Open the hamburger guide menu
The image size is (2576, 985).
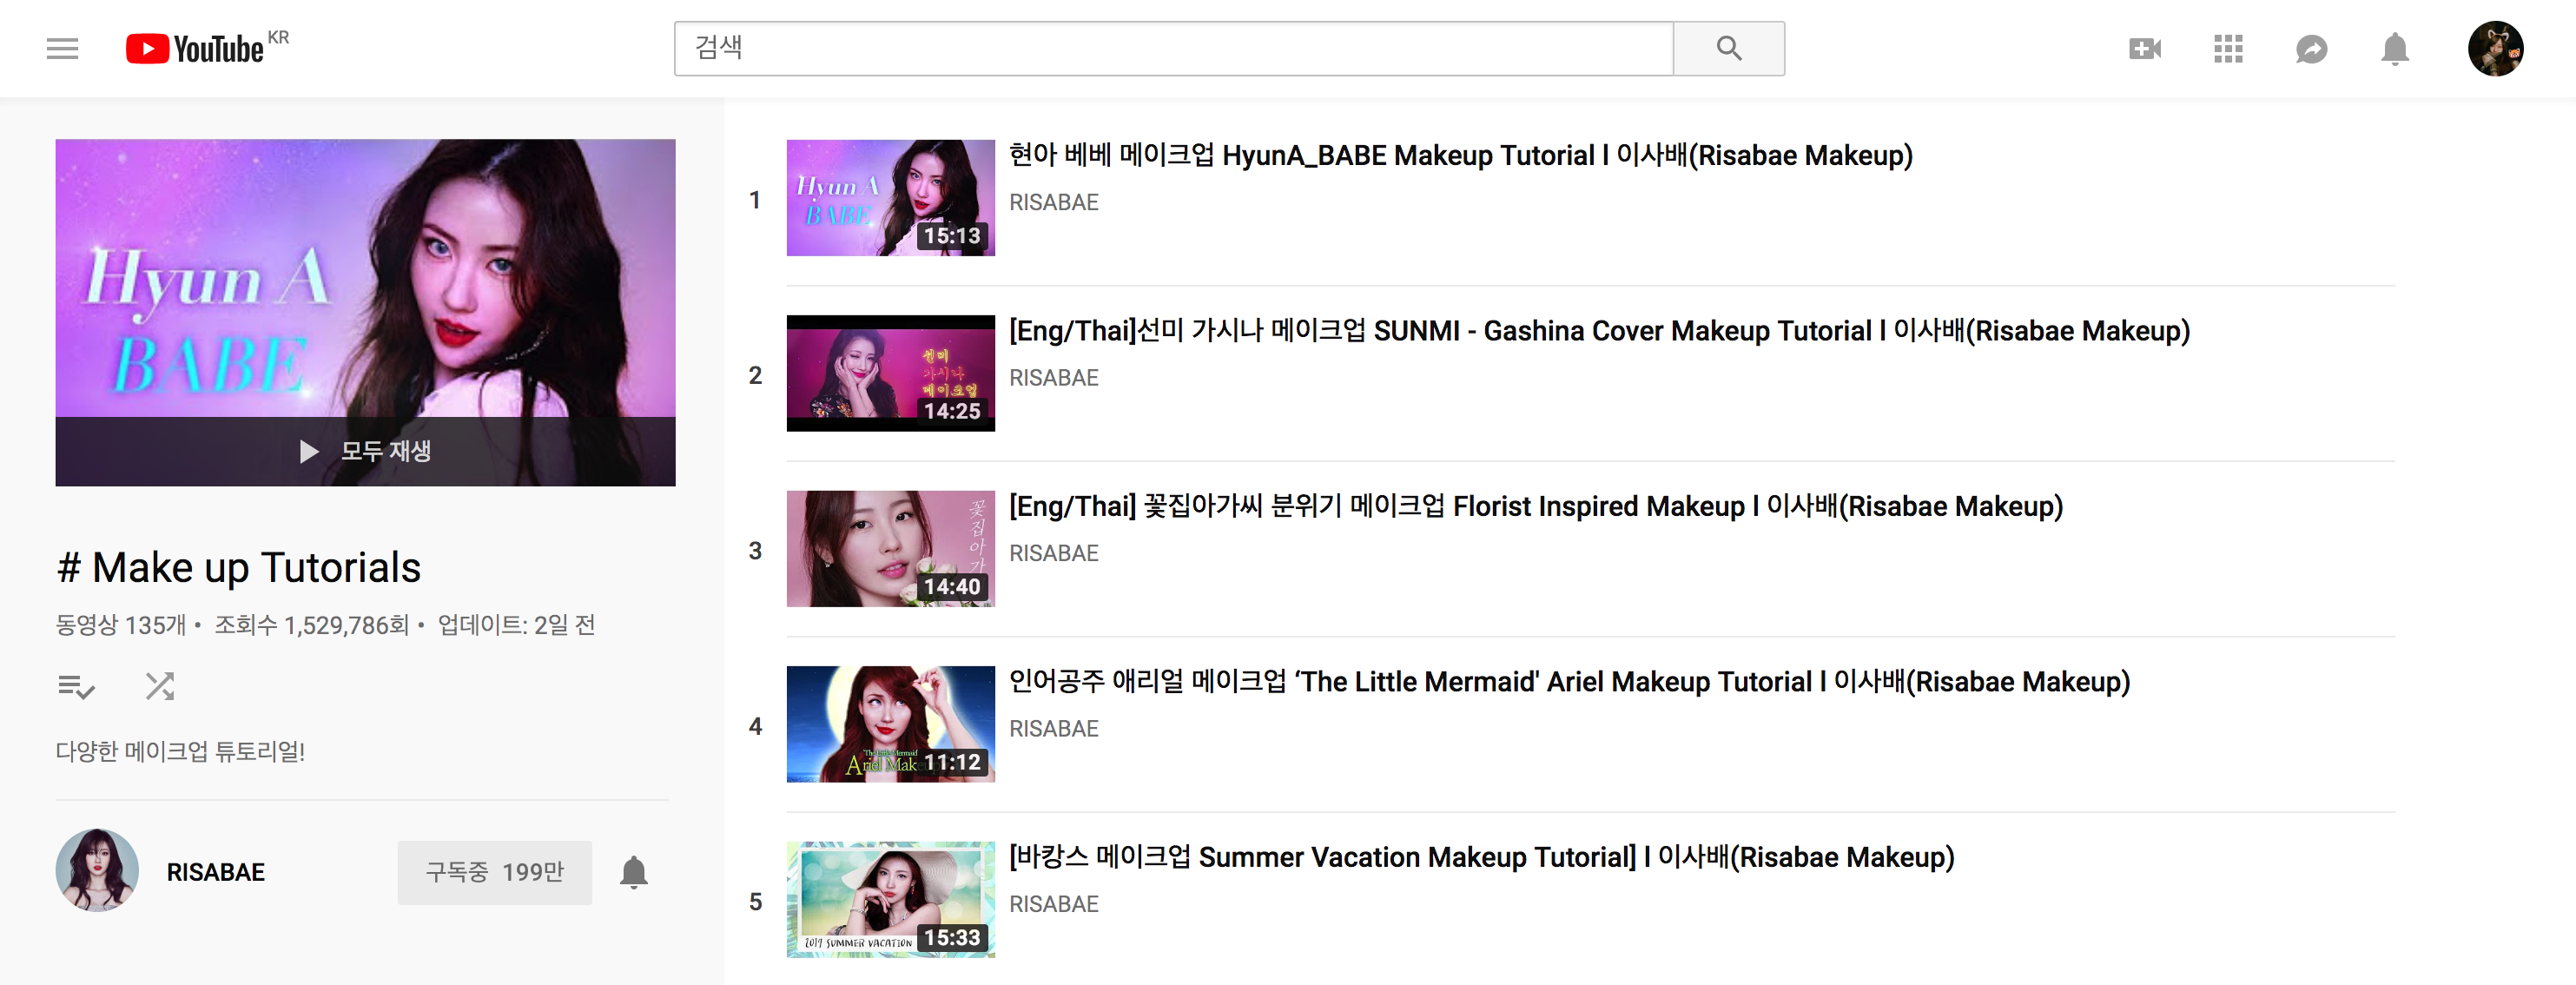click(x=62, y=48)
